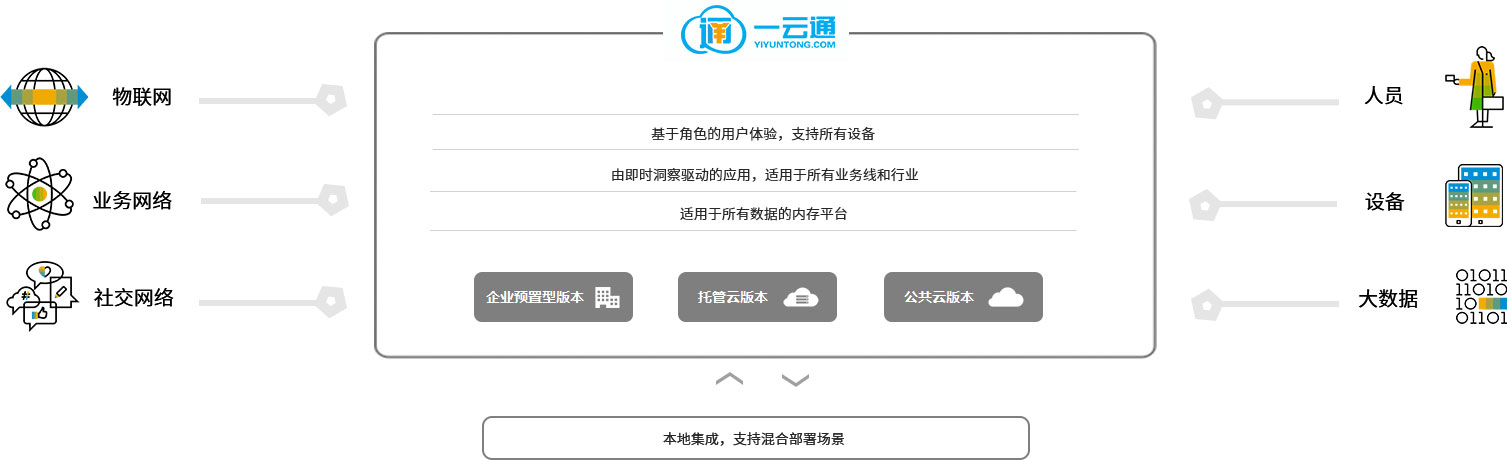Click the pentagon connector node beside 业务网络

[331, 199]
